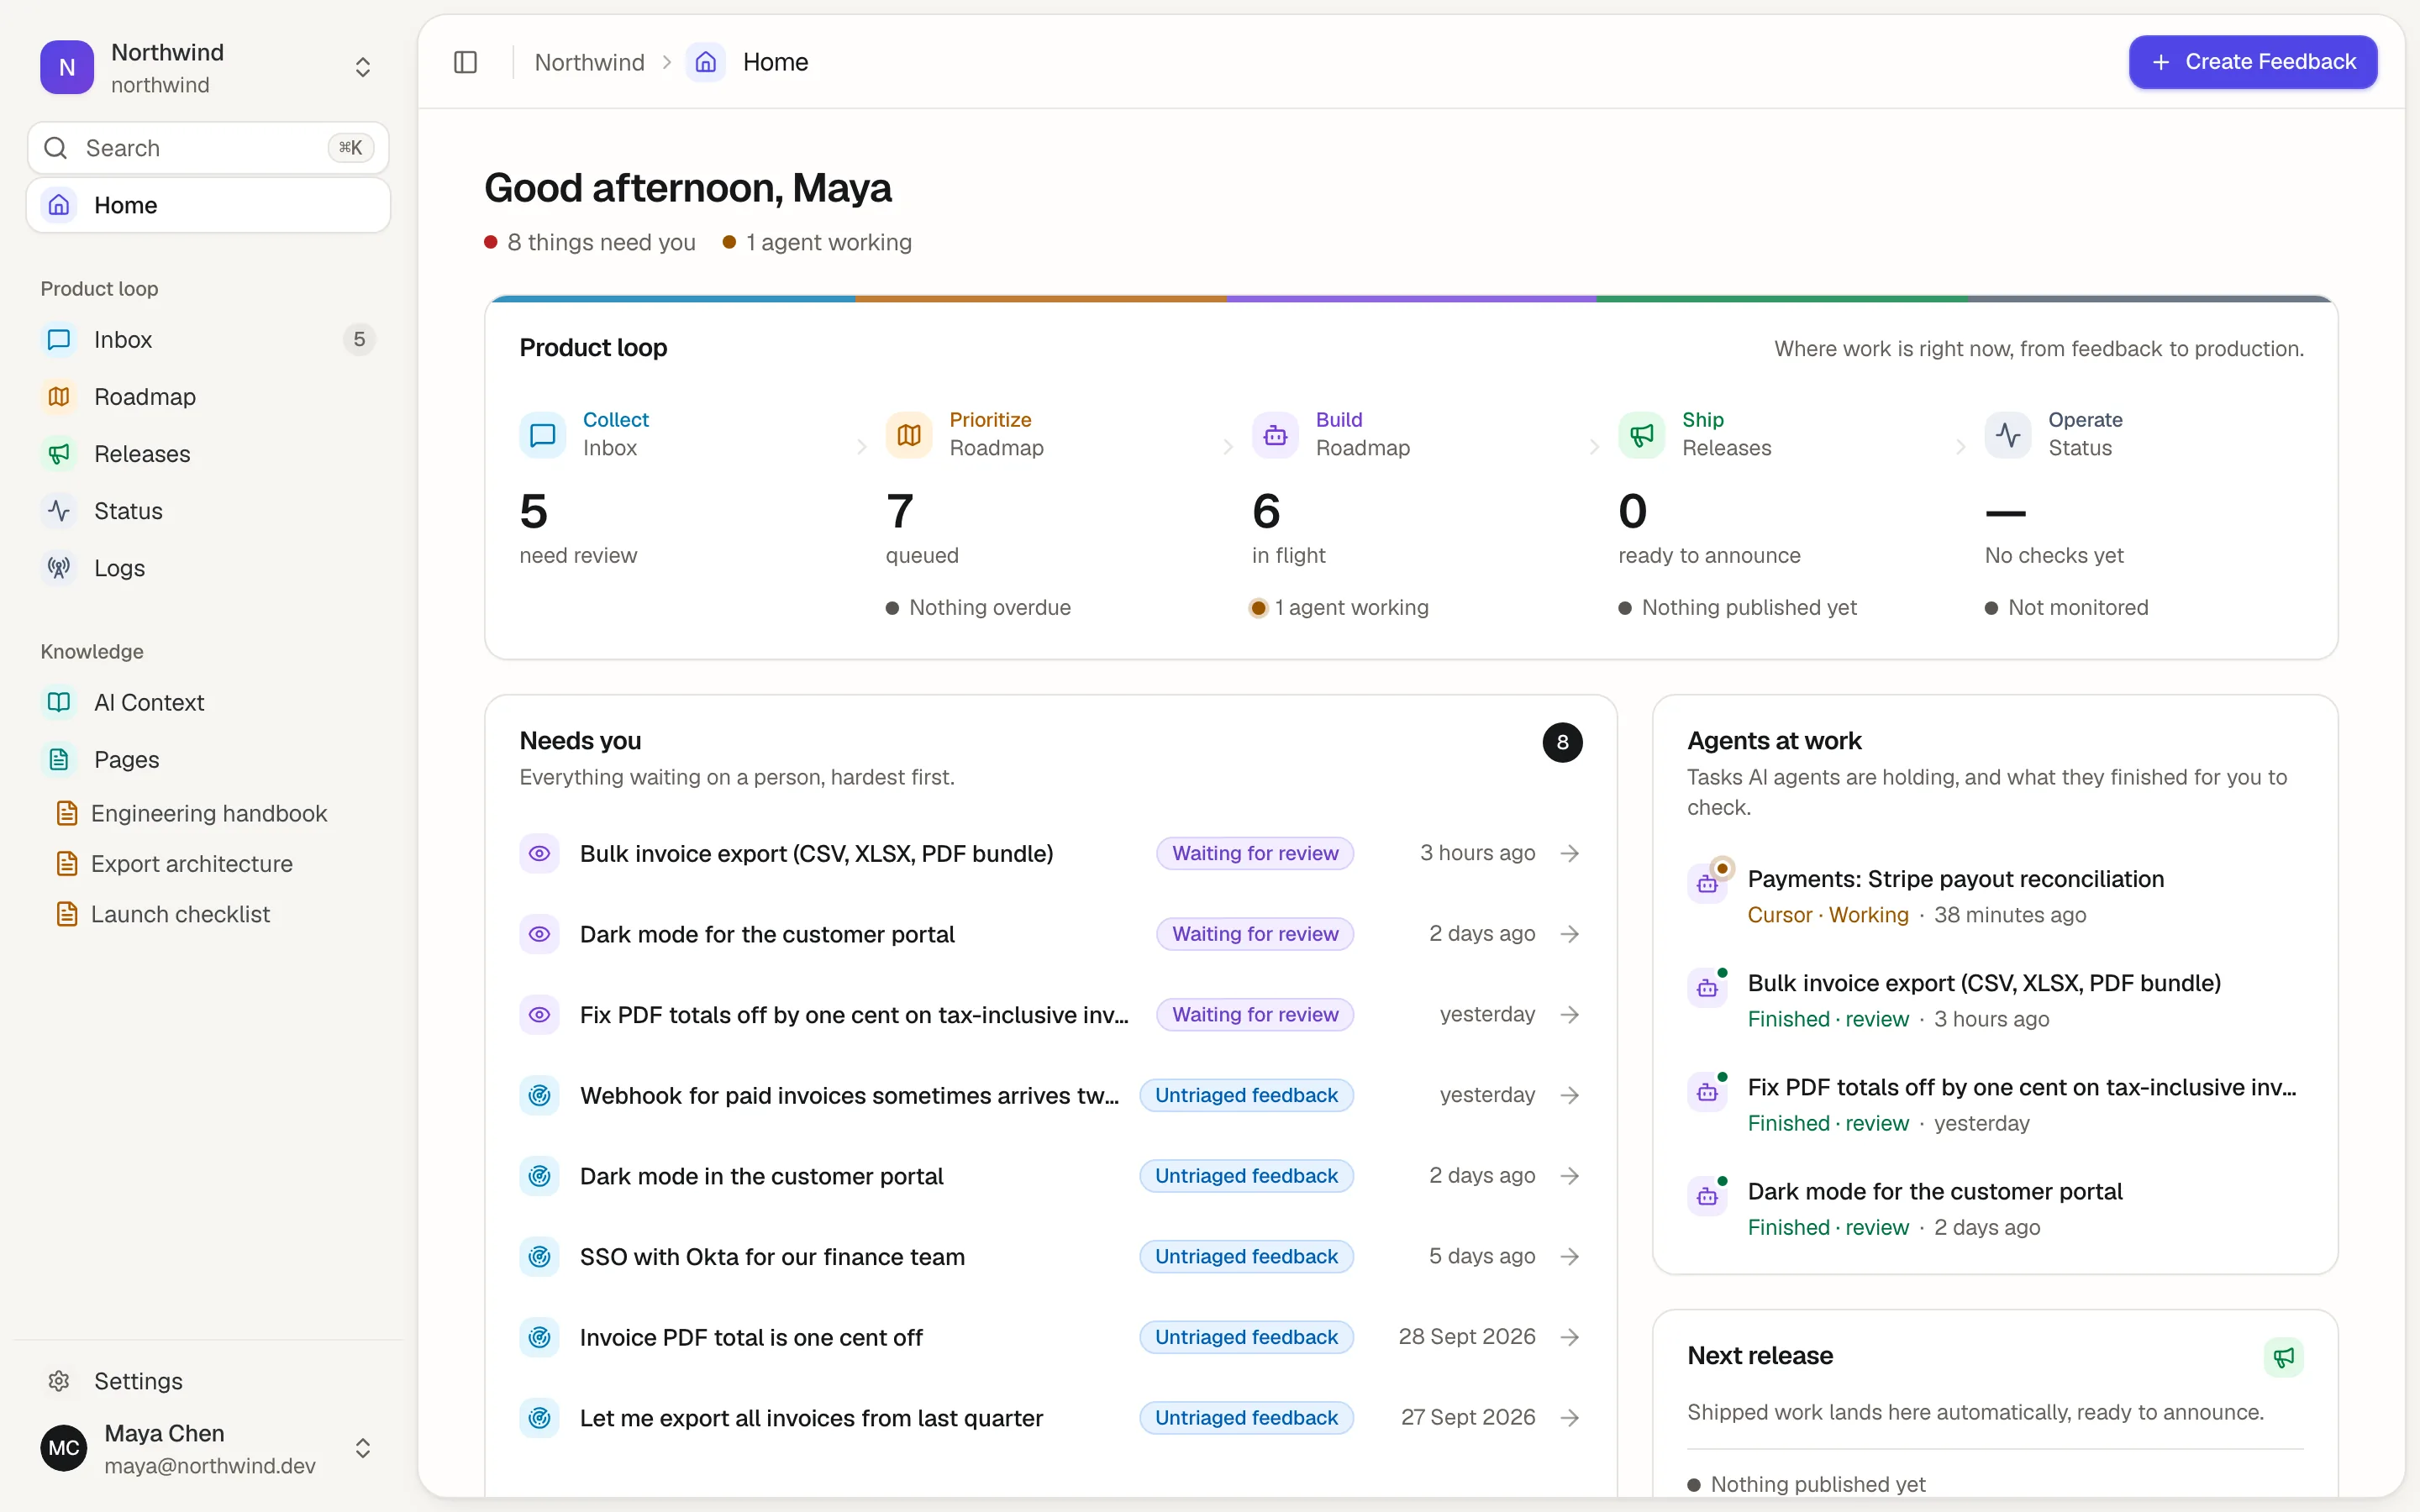Click the Ship megaphone stage icon
2420x1512 pixels.
pos(1641,435)
